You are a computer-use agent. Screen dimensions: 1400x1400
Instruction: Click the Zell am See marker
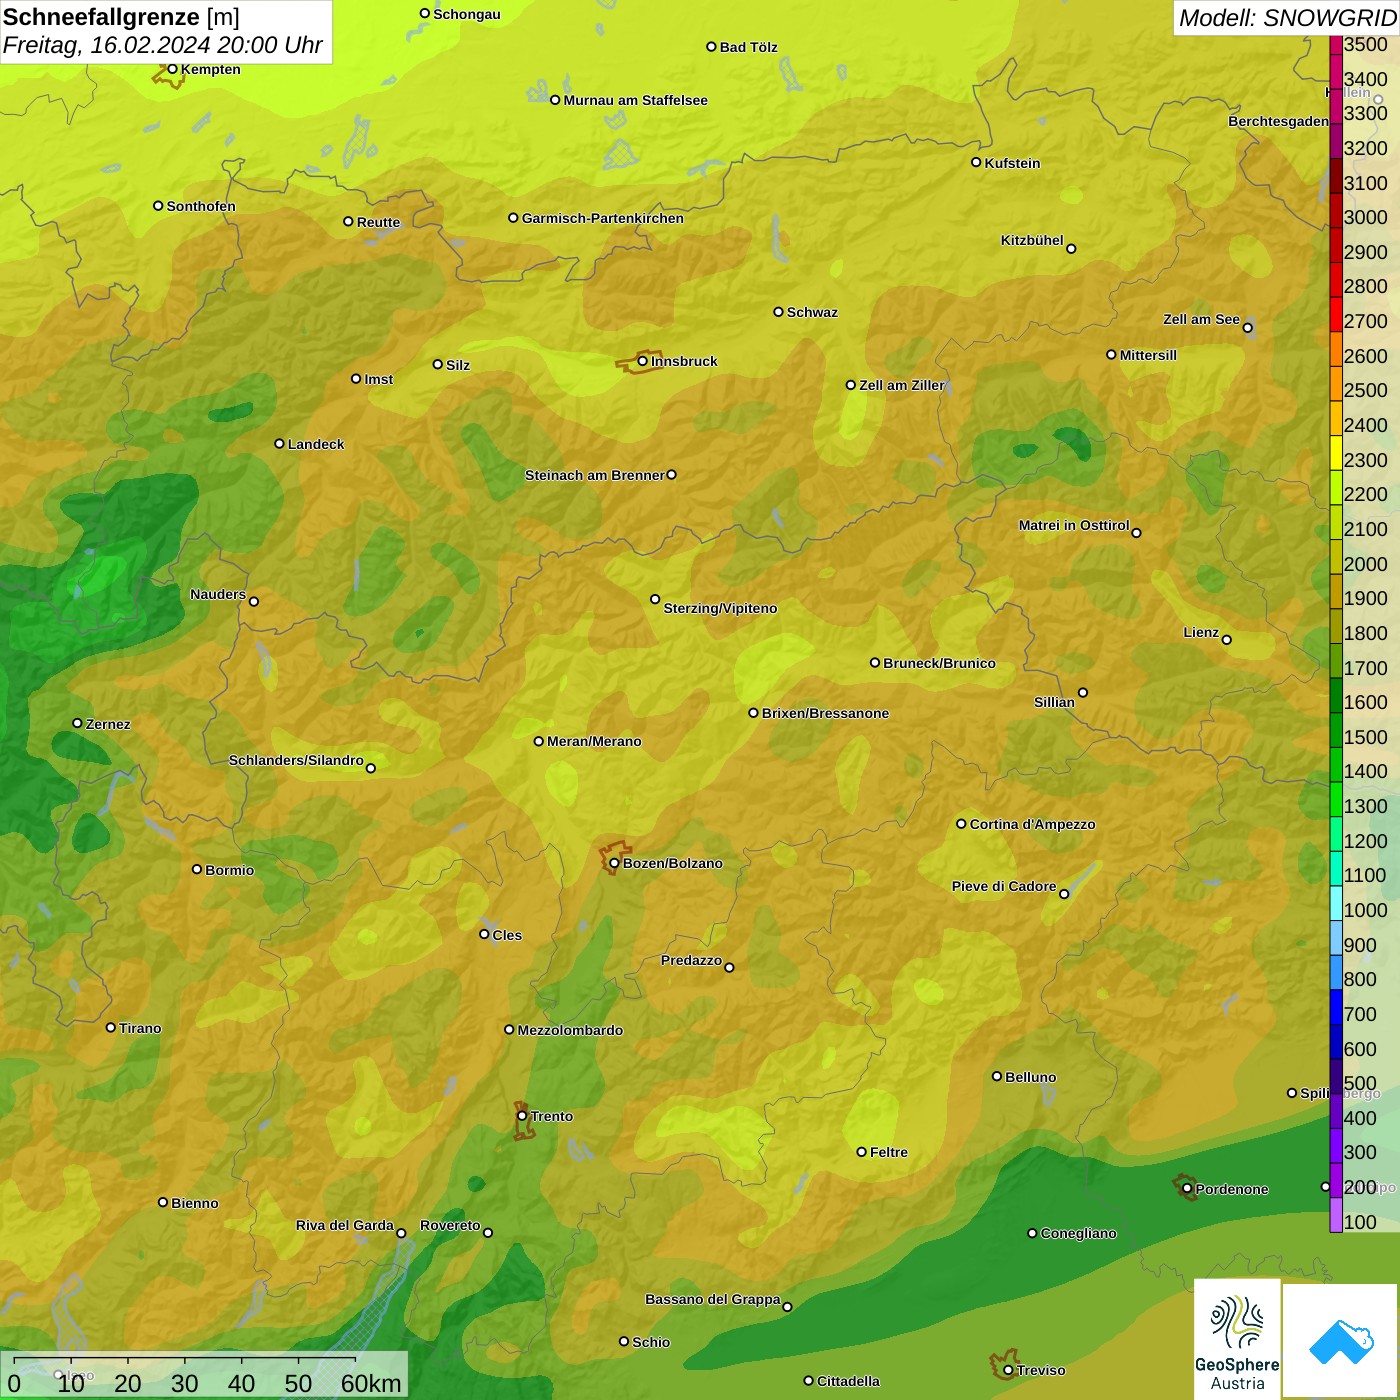[x=1247, y=328]
